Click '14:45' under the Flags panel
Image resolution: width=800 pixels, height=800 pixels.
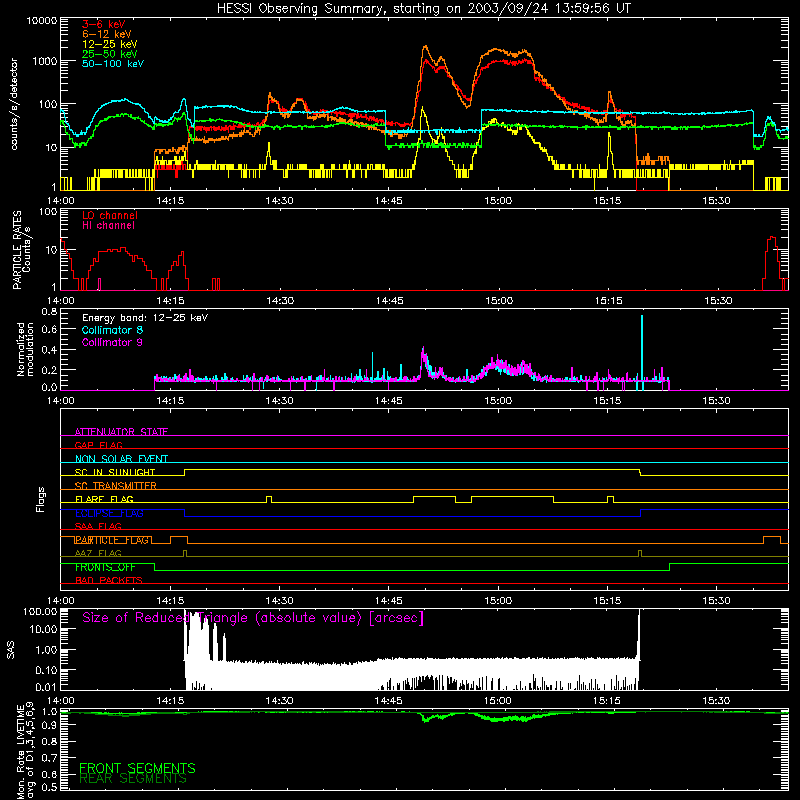click(x=388, y=601)
